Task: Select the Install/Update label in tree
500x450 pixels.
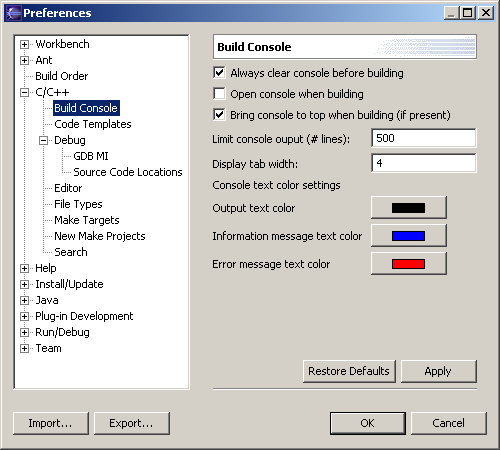Action: point(69,284)
